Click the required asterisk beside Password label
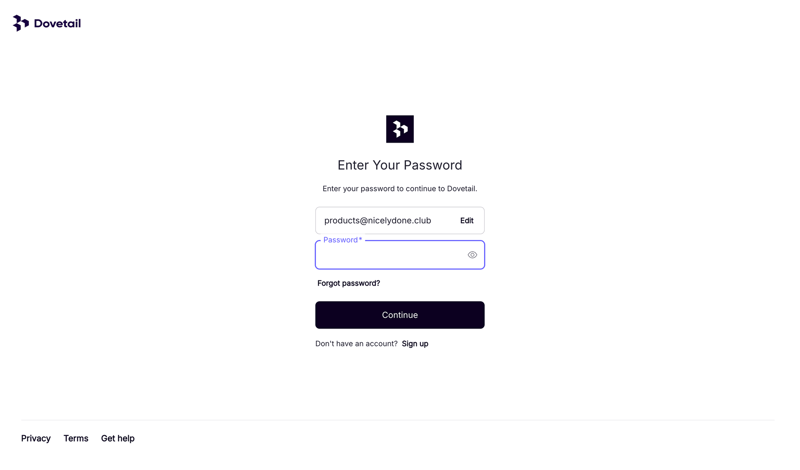Screen dimensions: 800x470 [x=360, y=240]
